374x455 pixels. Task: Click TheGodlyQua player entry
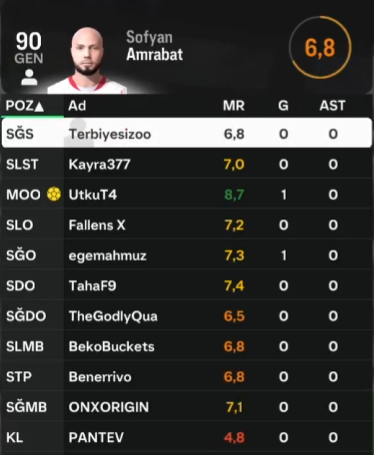click(x=187, y=316)
